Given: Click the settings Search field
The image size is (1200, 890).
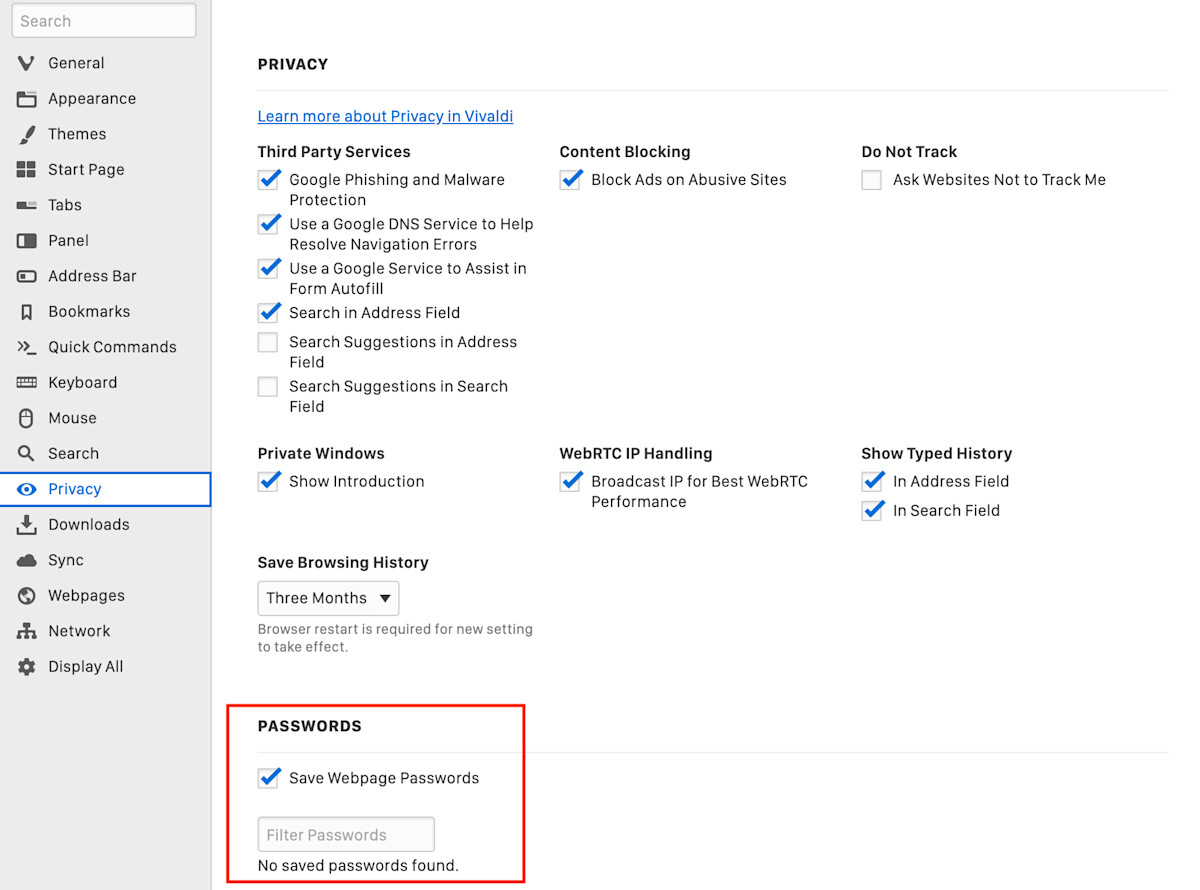Looking at the screenshot, I should coord(104,21).
